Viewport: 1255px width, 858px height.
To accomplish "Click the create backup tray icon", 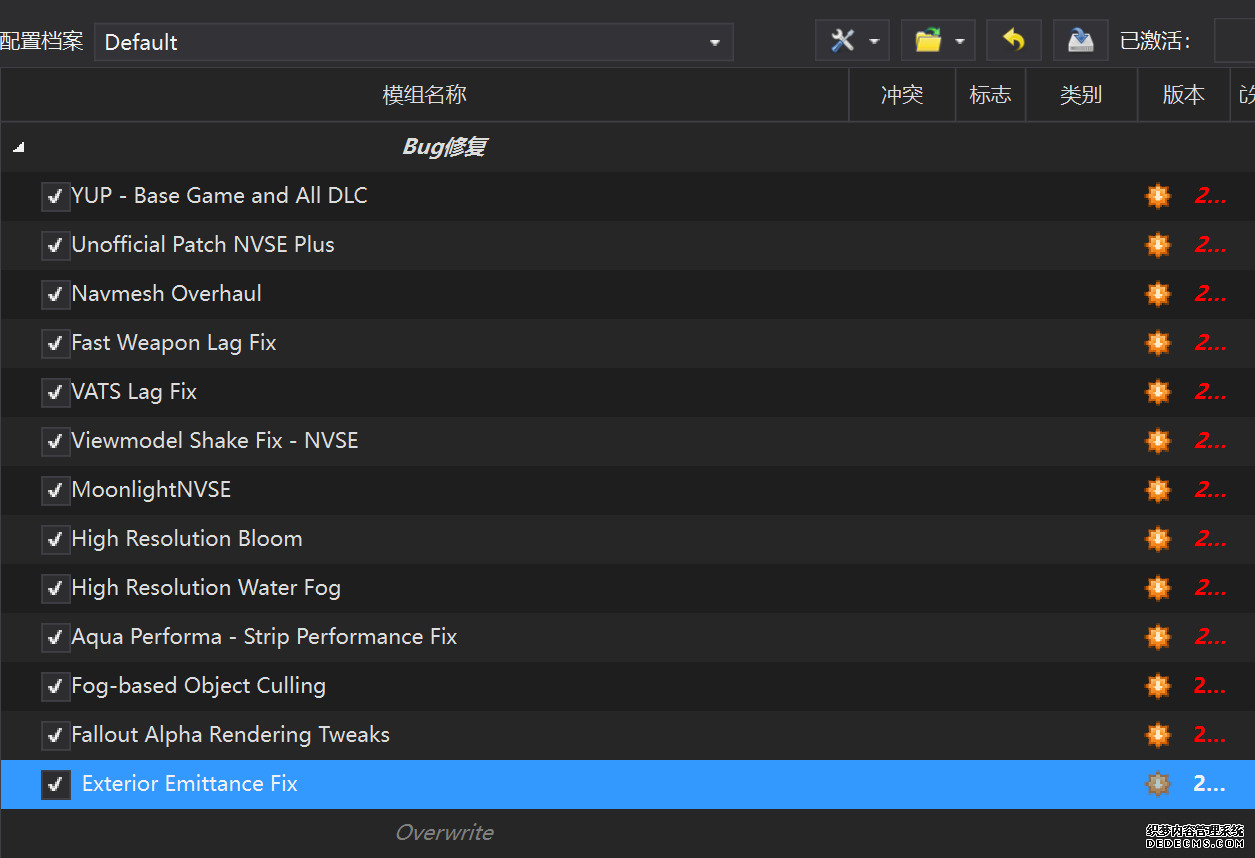I will click(x=1080, y=41).
